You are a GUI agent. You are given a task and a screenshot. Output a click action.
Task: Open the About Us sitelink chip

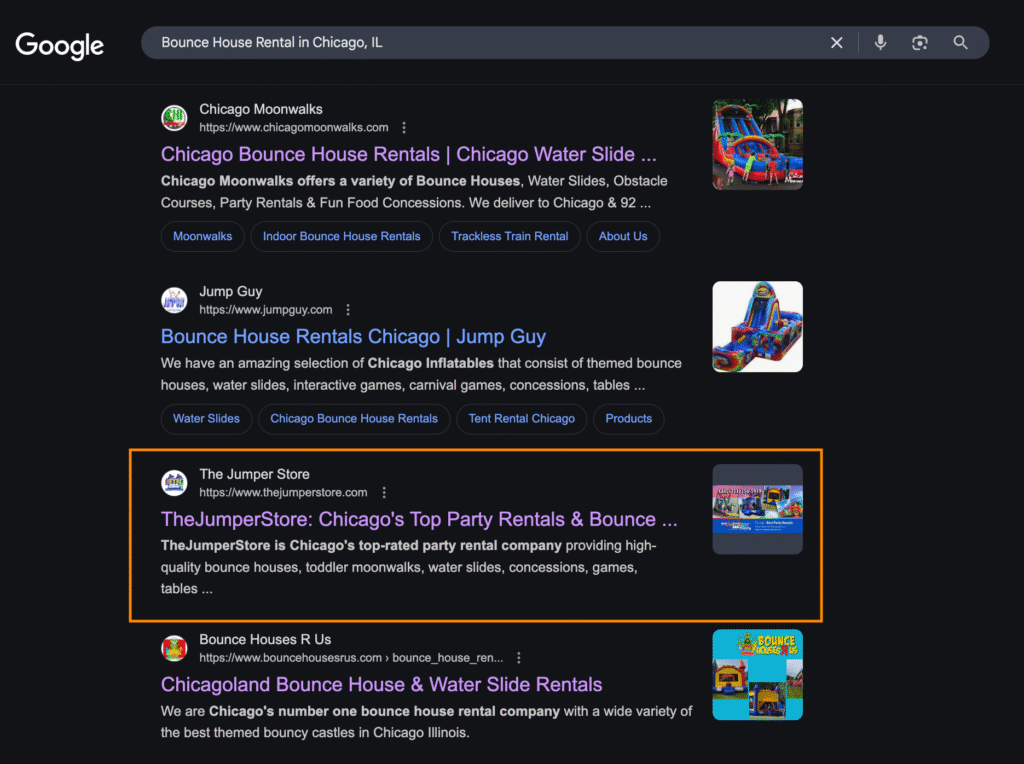click(623, 236)
